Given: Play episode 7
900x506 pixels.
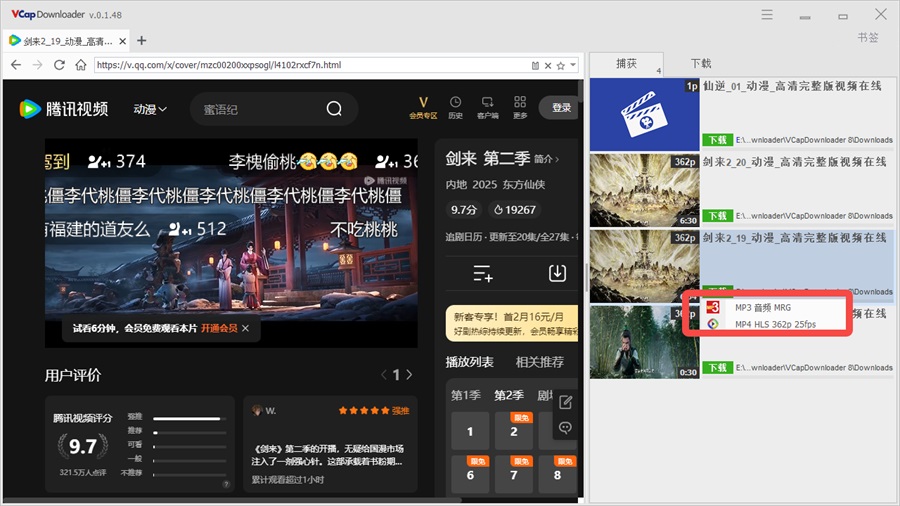Looking at the screenshot, I should tap(514, 474).
